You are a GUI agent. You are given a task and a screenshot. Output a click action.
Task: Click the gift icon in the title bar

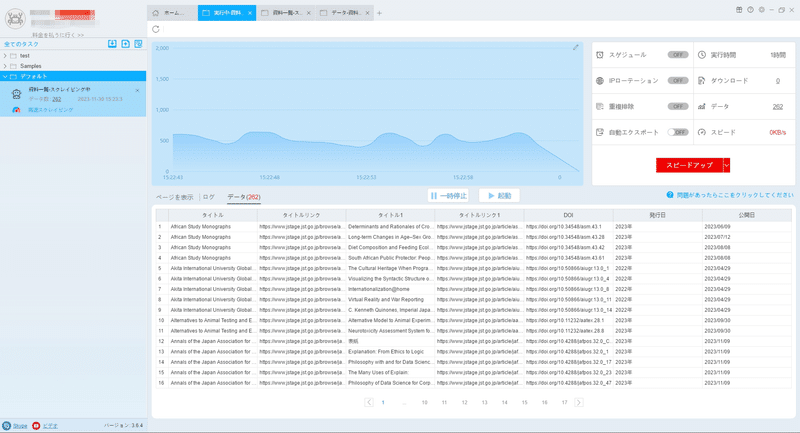739,10
